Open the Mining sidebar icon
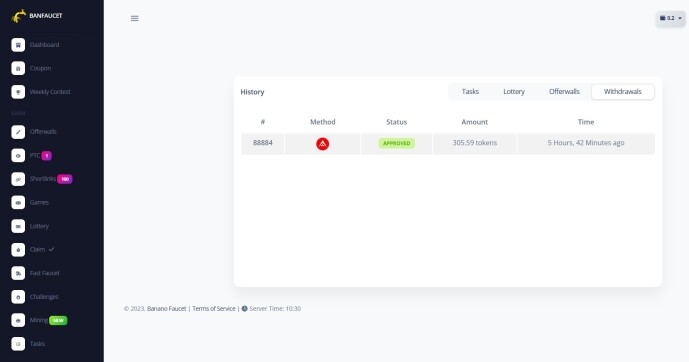Viewport: 689px width, 362px height. pyautogui.click(x=18, y=320)
